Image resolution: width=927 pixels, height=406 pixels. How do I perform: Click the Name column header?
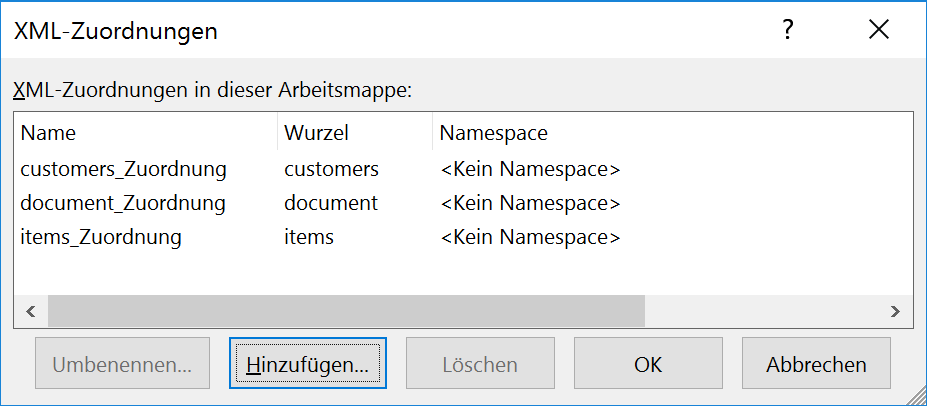point(48,133)
